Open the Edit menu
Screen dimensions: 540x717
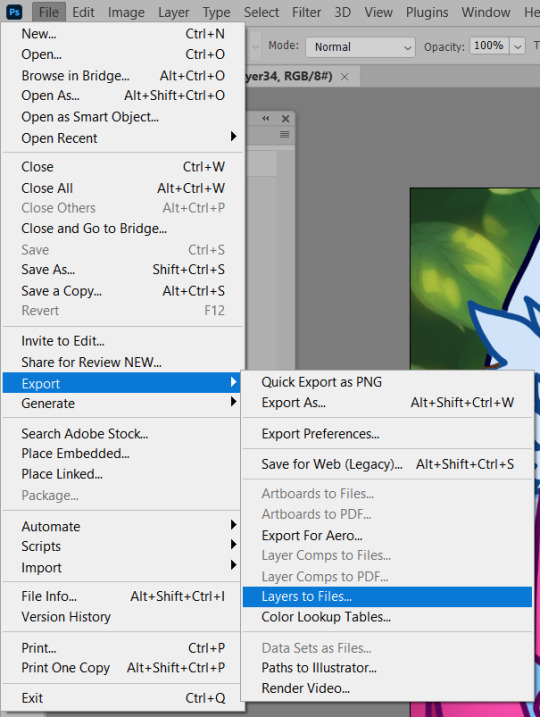click(83, 12)
